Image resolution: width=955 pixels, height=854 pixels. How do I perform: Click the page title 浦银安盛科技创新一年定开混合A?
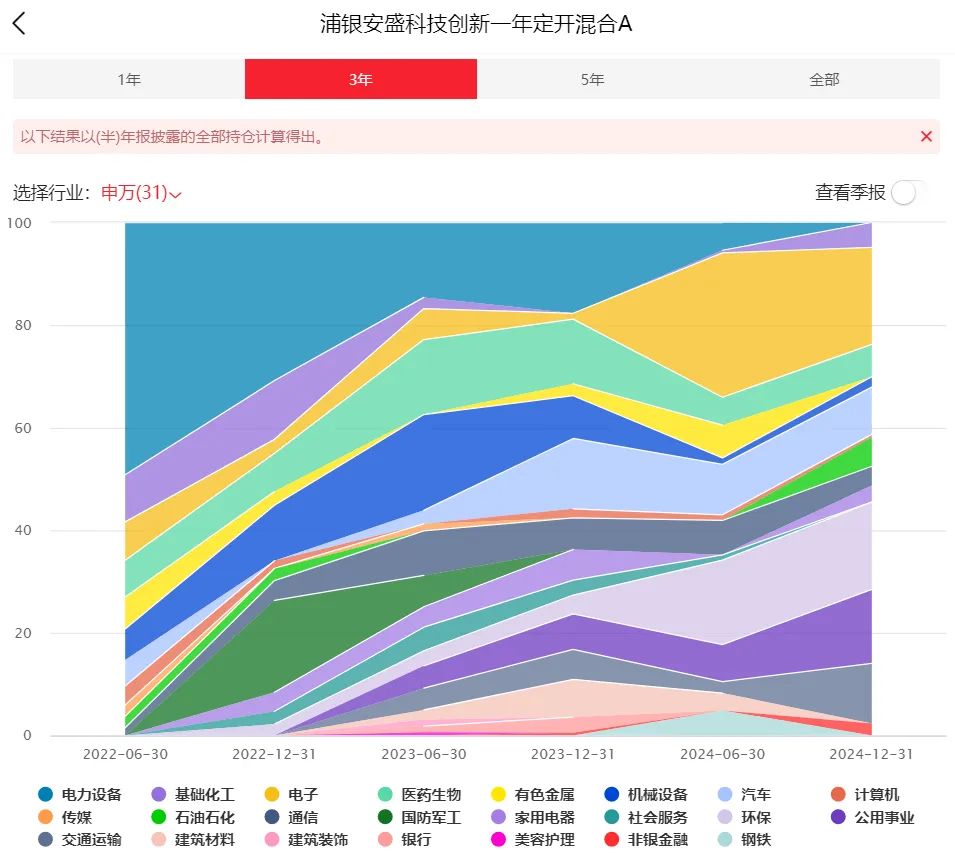pos(476,24)
